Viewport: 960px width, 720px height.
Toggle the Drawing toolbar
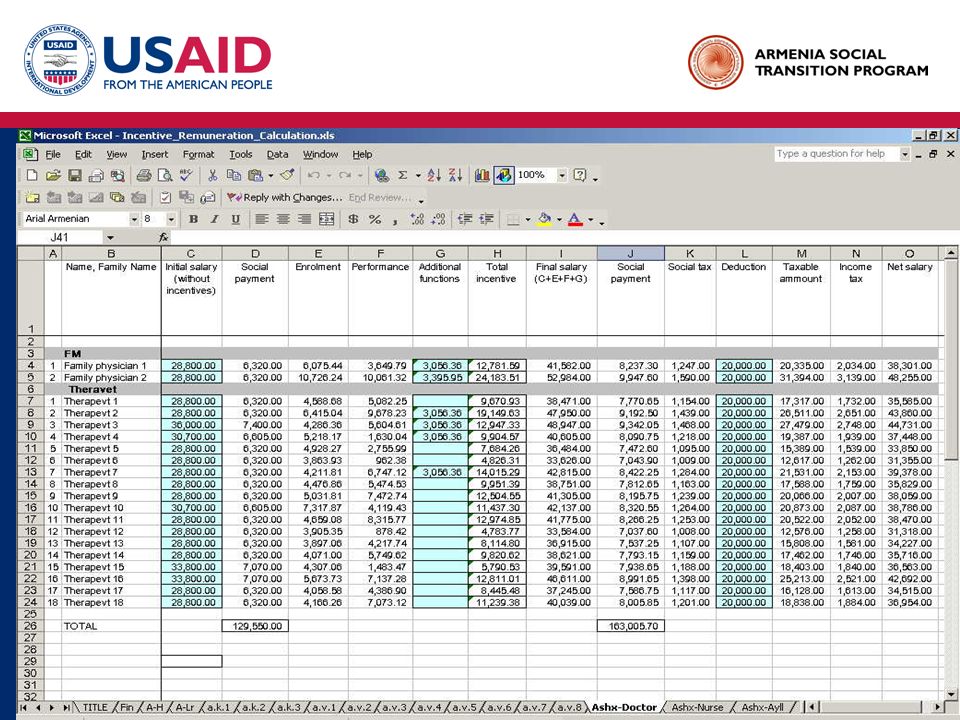[503, 176]
